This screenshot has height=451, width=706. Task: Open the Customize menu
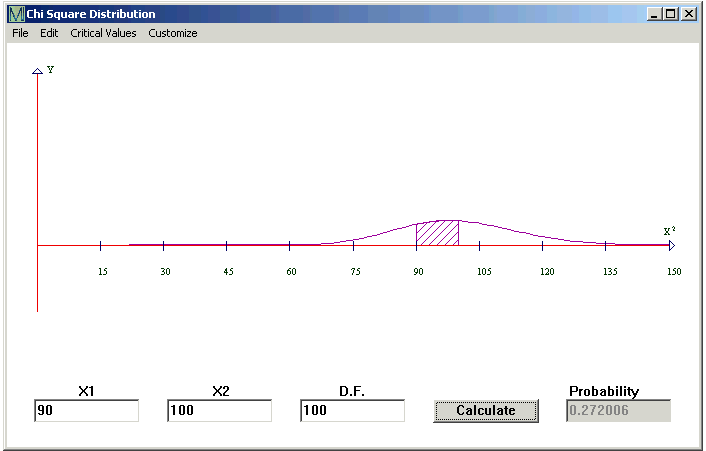(173, 33)
